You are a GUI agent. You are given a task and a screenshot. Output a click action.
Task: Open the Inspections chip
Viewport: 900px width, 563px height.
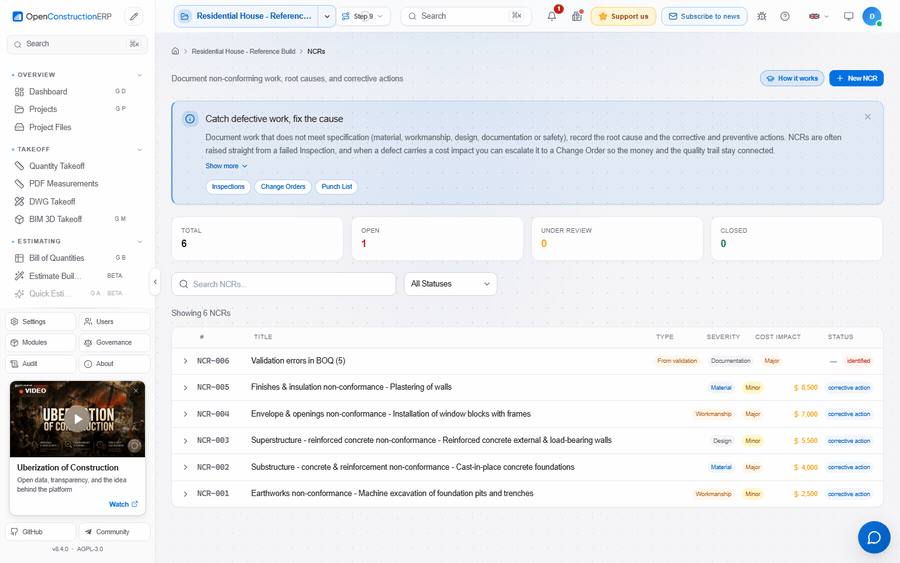tap(228, 187)
